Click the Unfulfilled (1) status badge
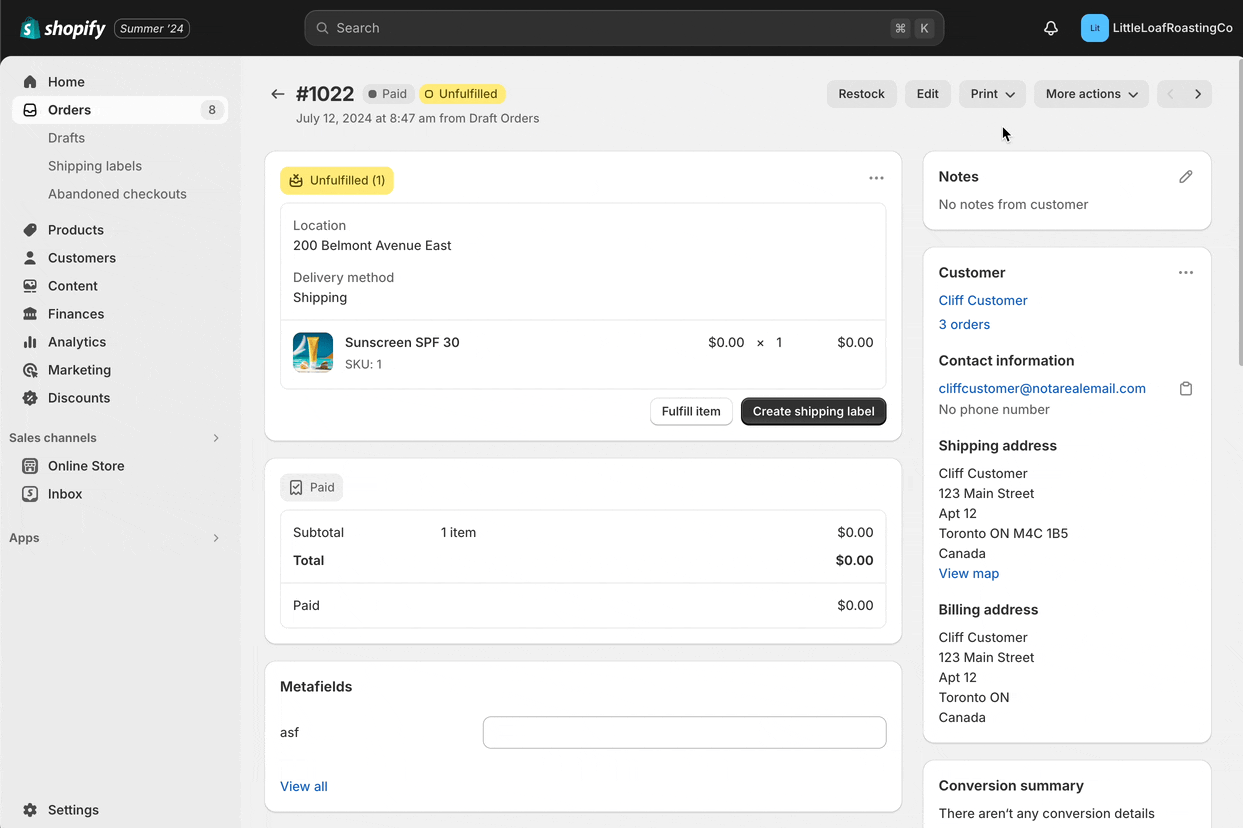Image resolution: width=1243 pixels, height=828 pixels. coord(337,181)
